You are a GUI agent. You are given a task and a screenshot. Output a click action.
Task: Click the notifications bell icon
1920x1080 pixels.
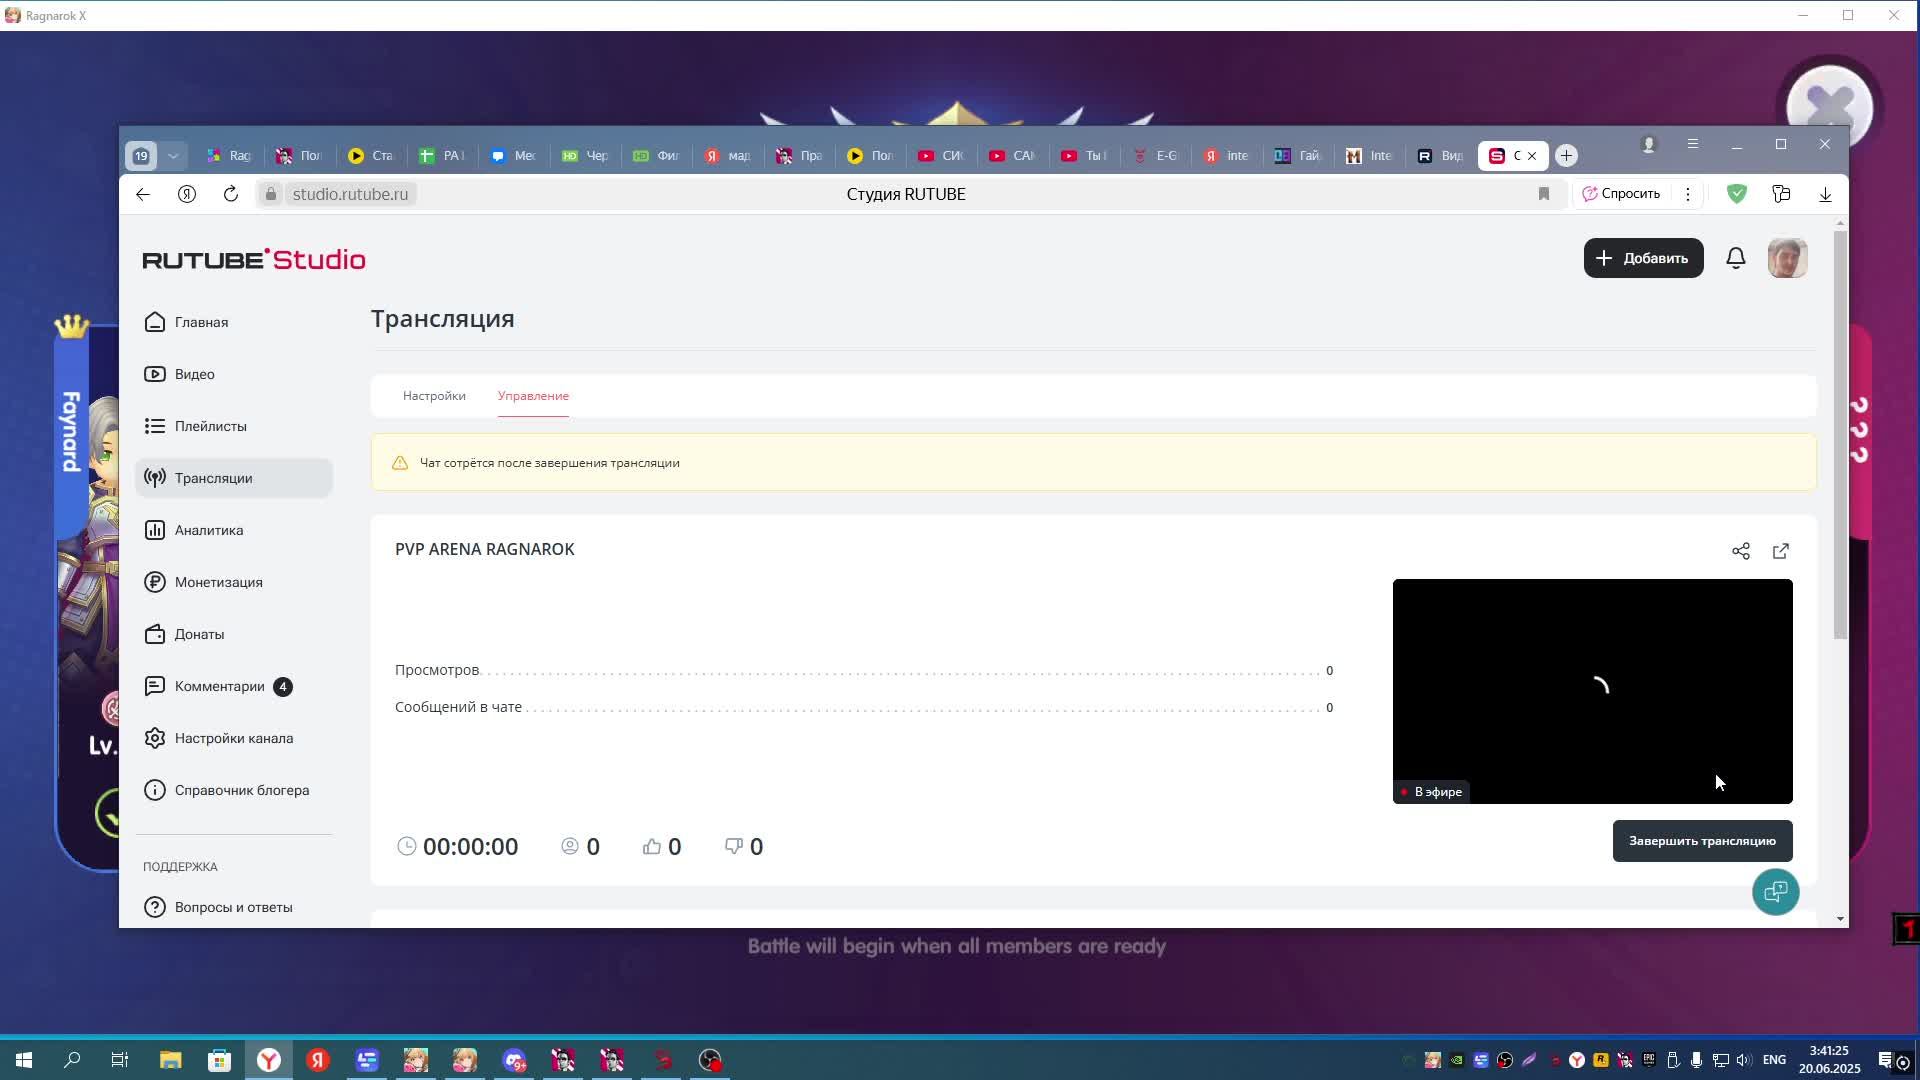coord(1736,258)
